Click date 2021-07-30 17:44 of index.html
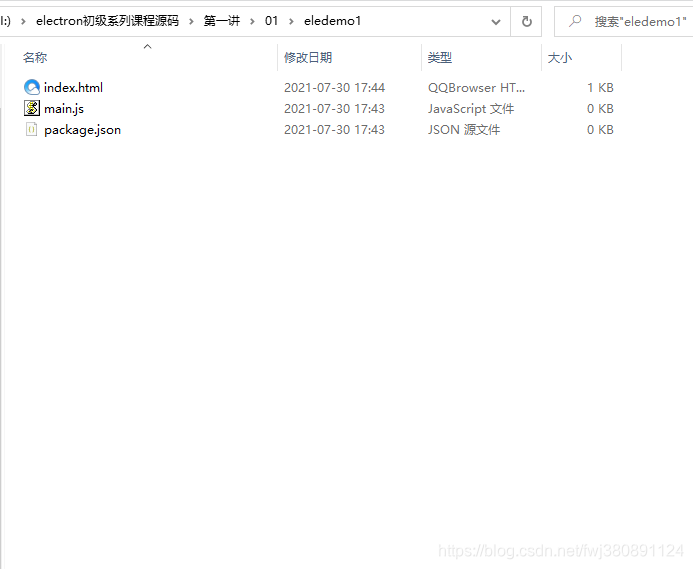 [x=334, y=88]
